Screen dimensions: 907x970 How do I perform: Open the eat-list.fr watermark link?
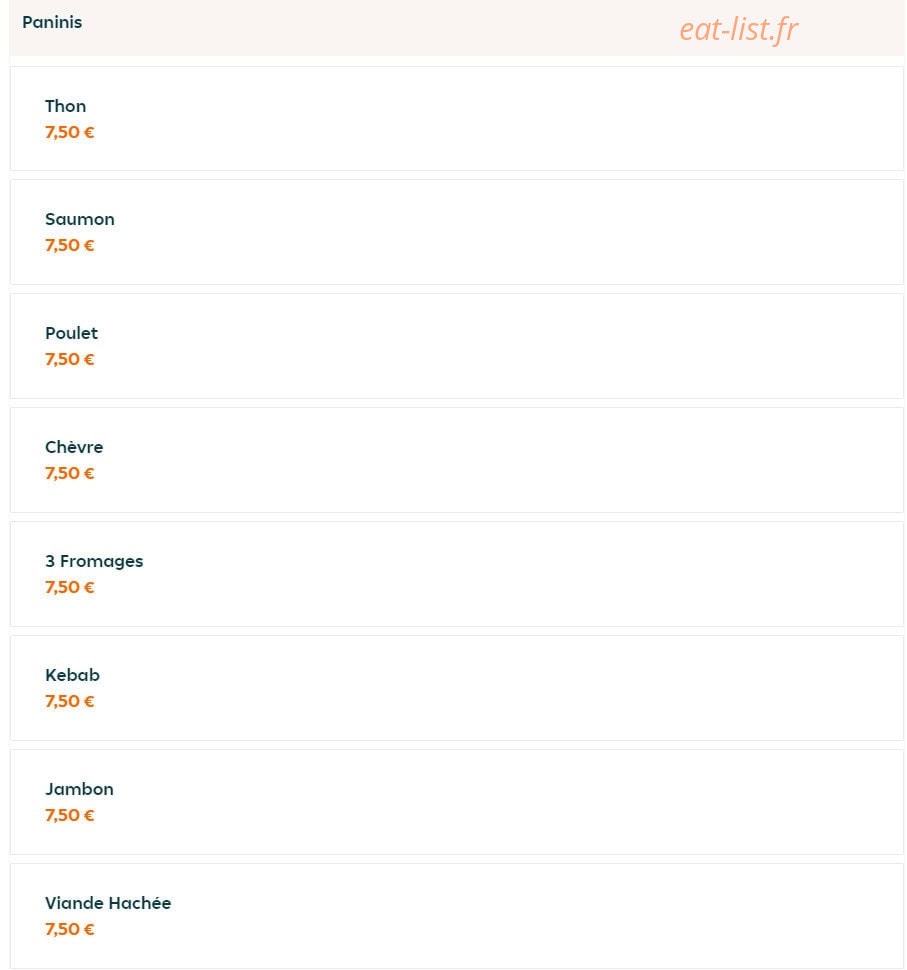pos(739,30)
